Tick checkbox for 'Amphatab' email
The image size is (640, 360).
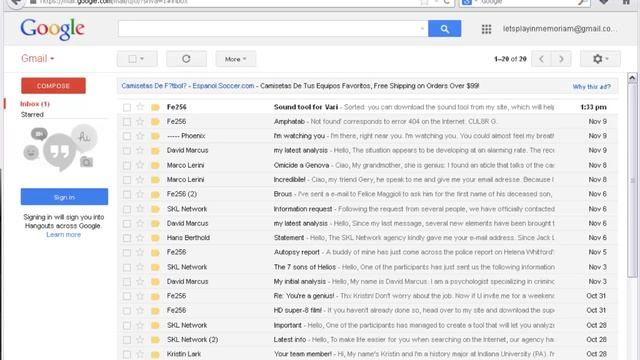[x=127, y=122]
